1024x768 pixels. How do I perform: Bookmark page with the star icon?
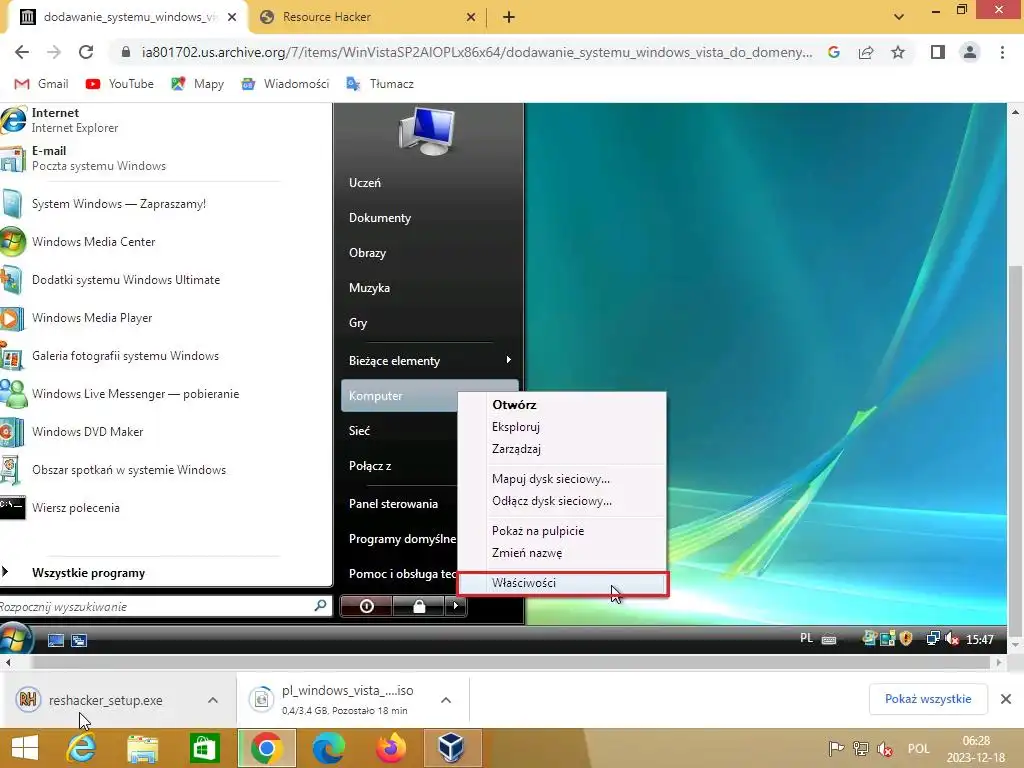(x=898, y=52)
